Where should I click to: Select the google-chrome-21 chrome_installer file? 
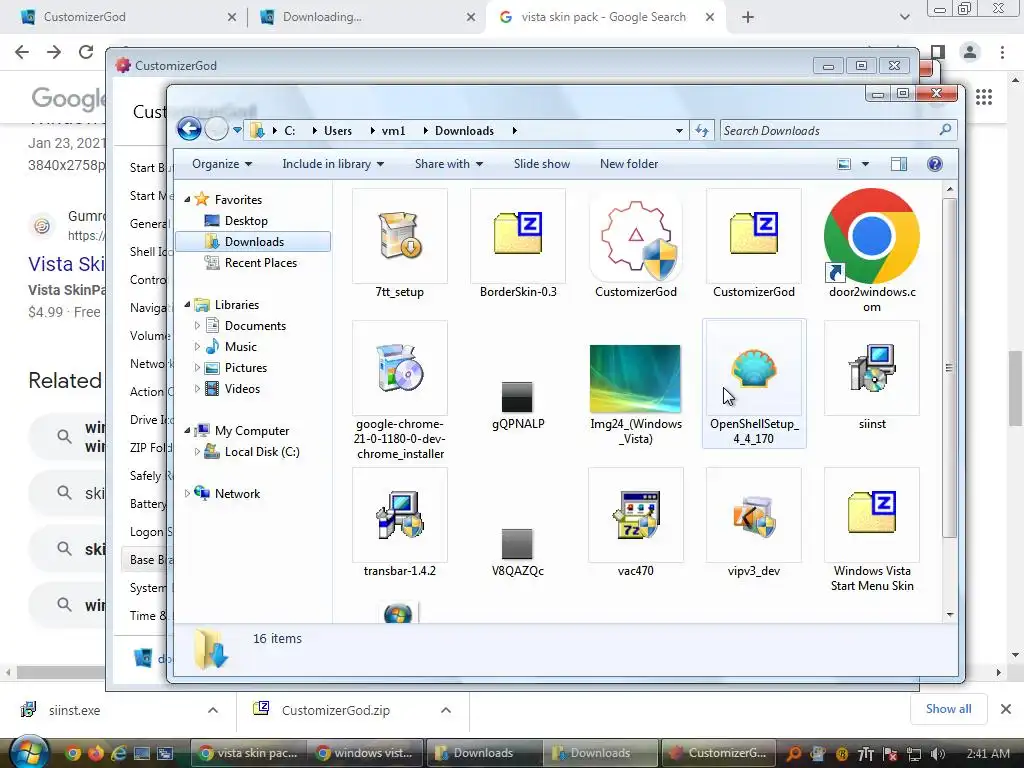coord(400,391)
